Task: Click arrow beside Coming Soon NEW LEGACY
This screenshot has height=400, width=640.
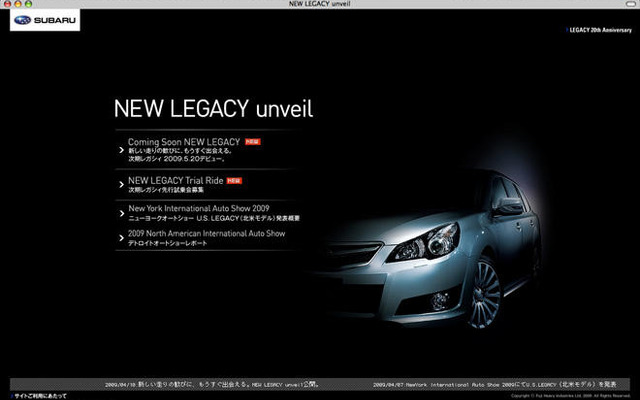Action: 121,150
